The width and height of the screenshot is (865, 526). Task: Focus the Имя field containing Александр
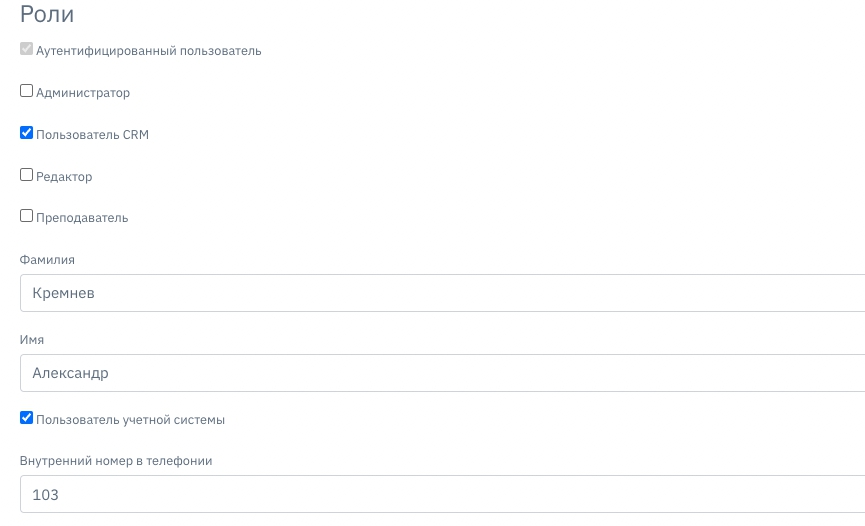[442, 373]
